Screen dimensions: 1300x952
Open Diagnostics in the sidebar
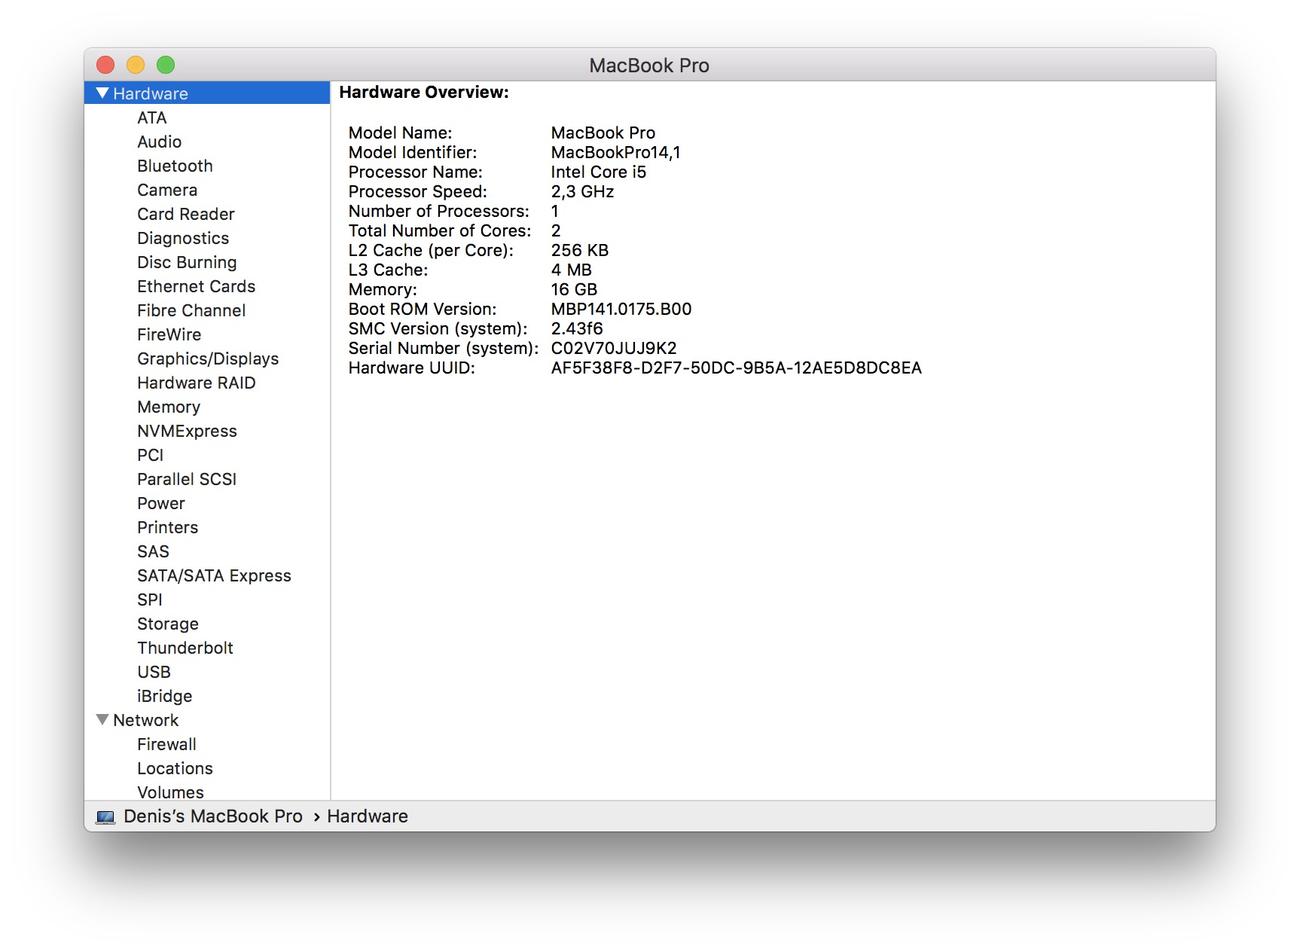[183, 238]
